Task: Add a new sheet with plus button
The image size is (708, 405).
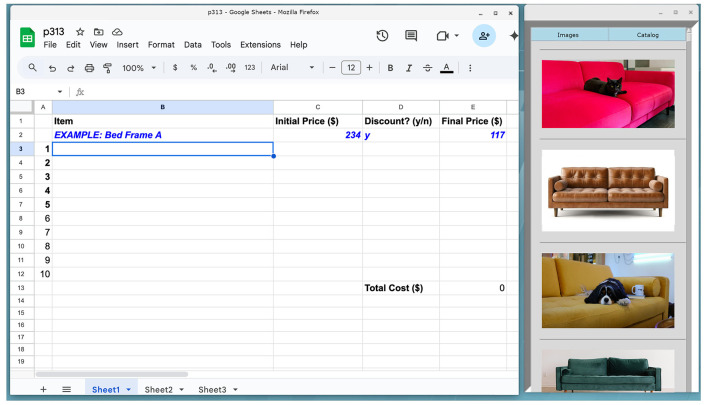Action: pyautogui.click(x=43, y=389)
